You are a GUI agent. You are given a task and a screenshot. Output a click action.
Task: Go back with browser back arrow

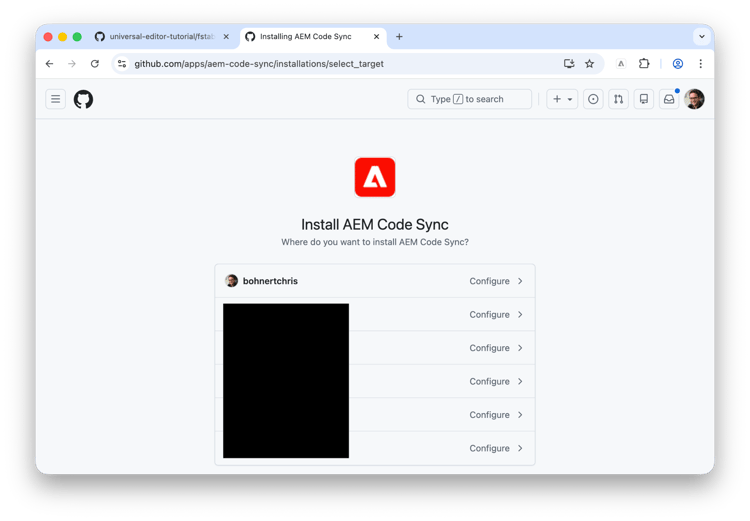coord(49,64)
